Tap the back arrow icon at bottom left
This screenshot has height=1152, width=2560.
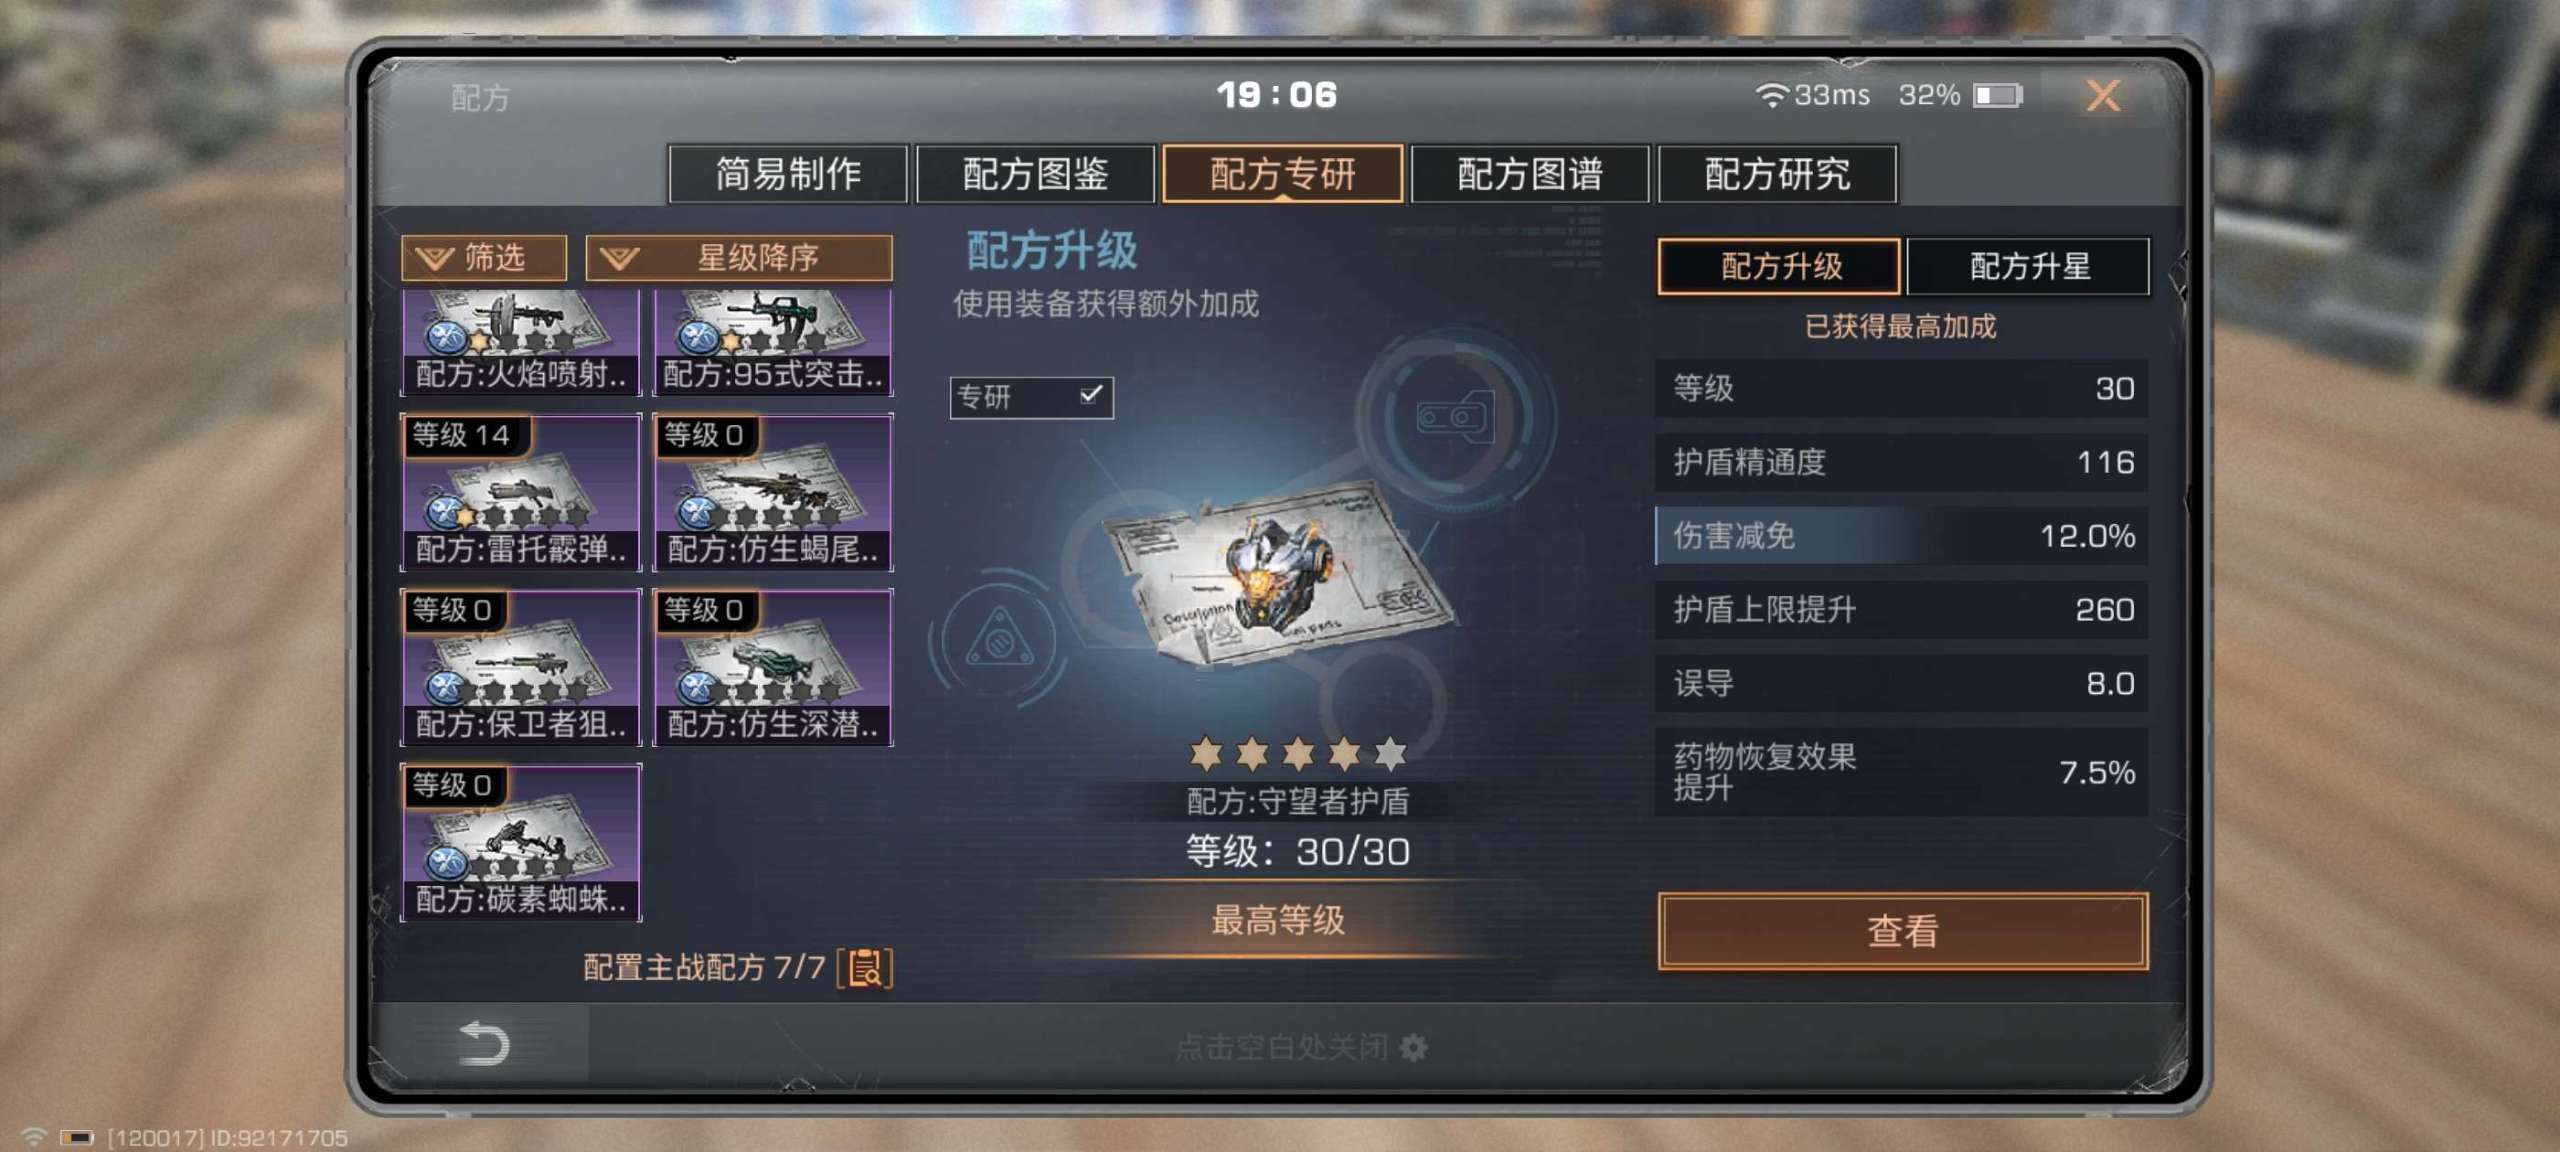[x=484, y=1043]
